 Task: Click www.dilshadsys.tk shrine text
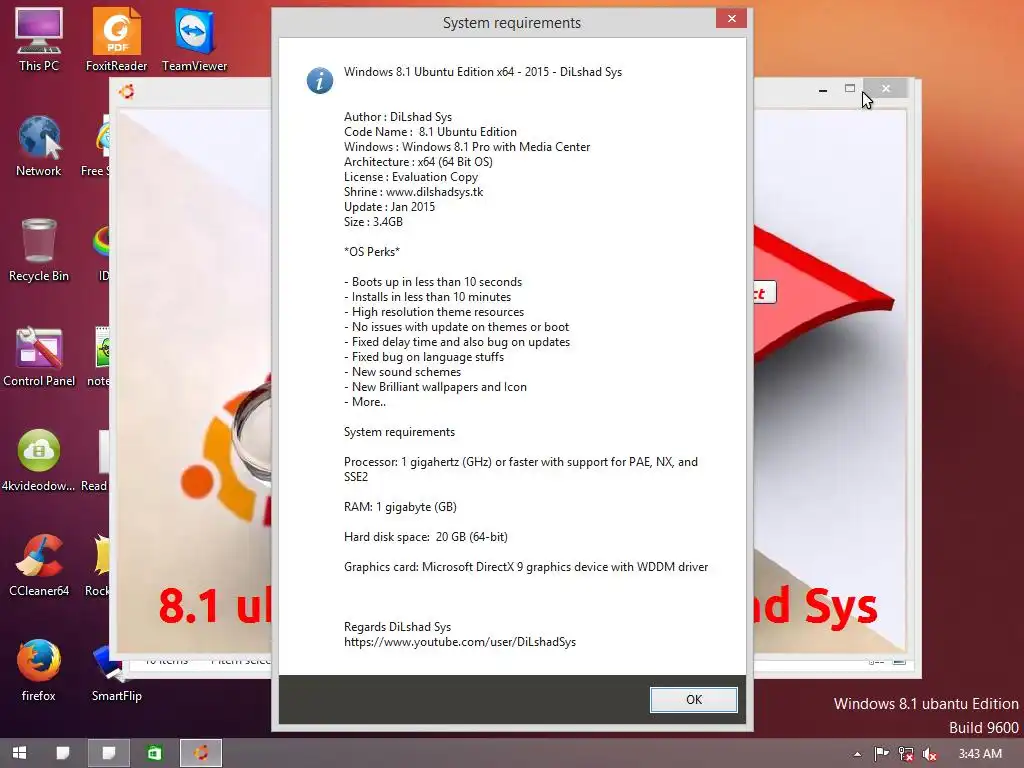(x=434, y=192)
